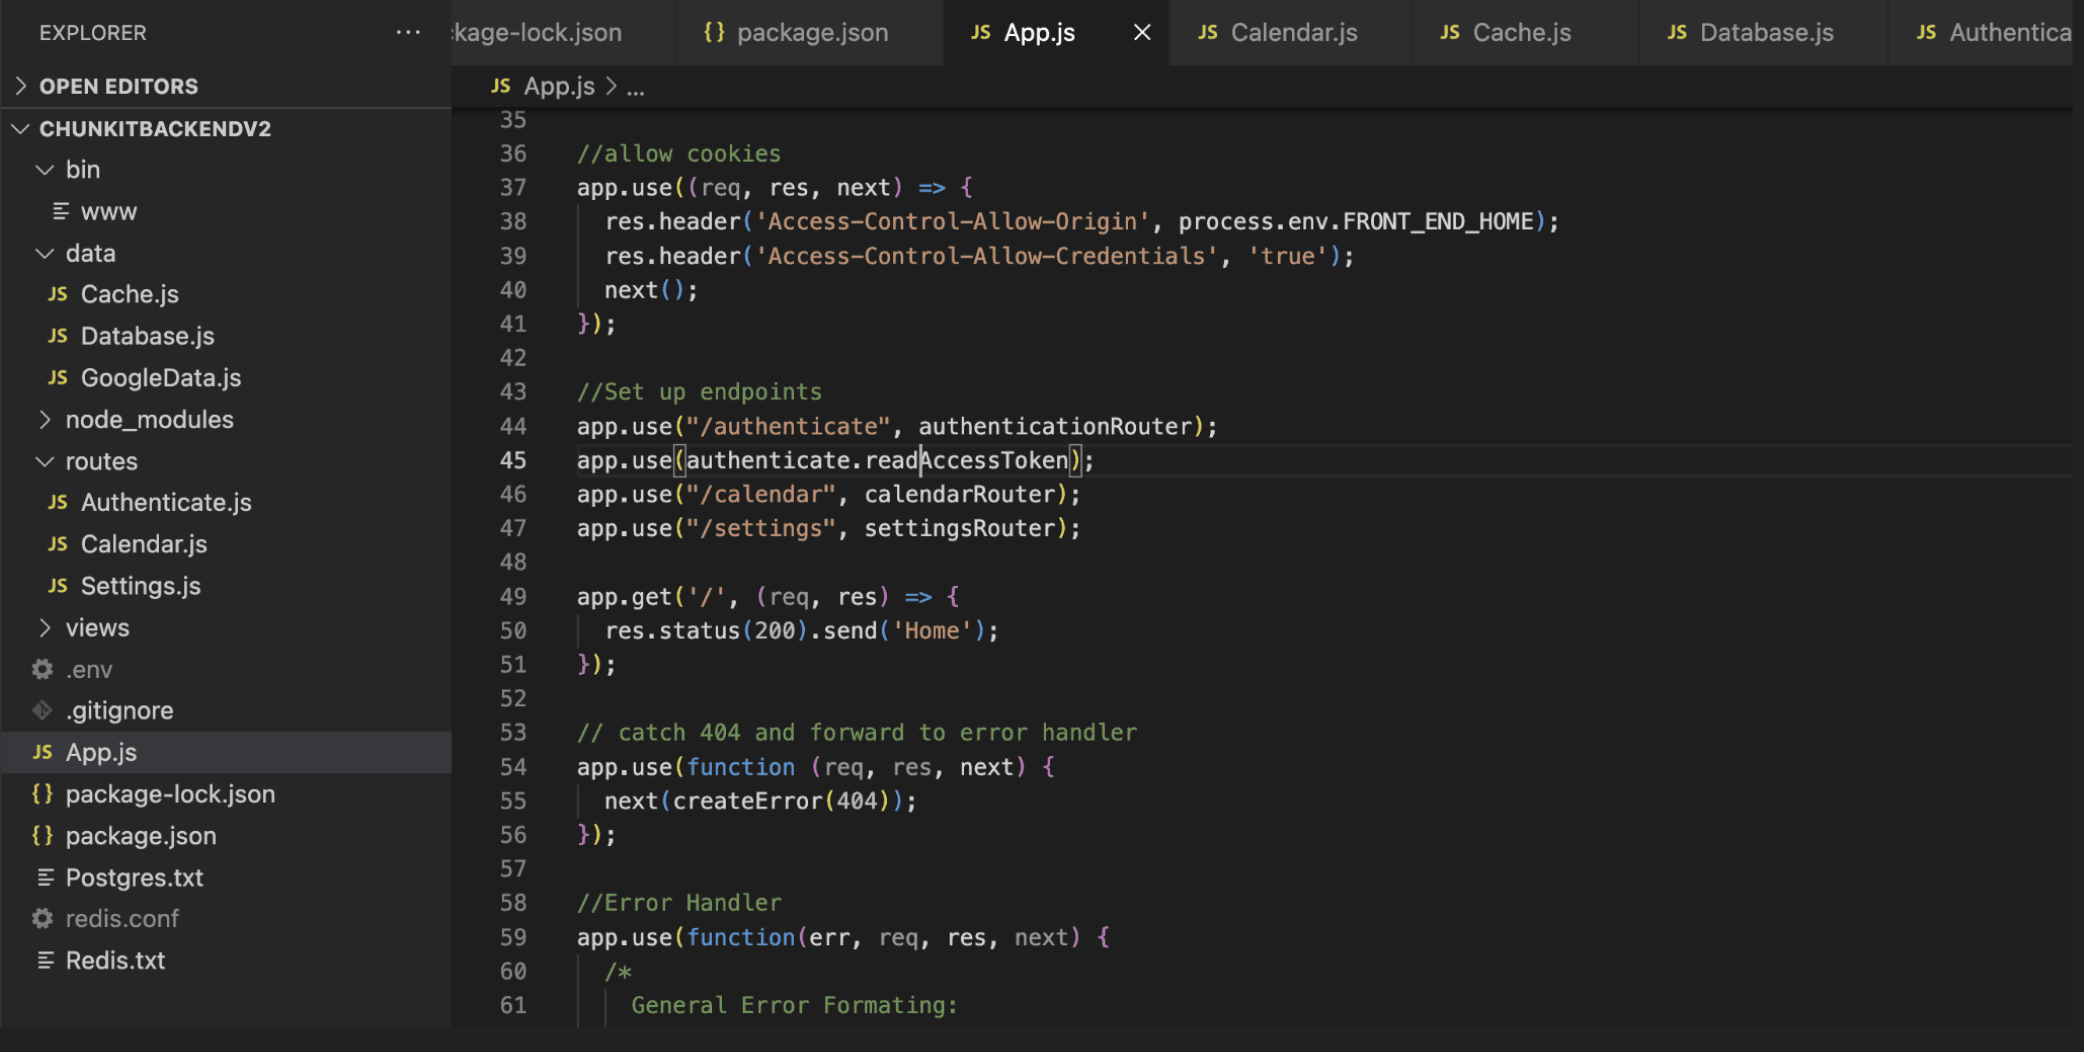Open Calendar.js in routes folder
This screenshot has width=2084, height=1052.
(x=225, y=545)
